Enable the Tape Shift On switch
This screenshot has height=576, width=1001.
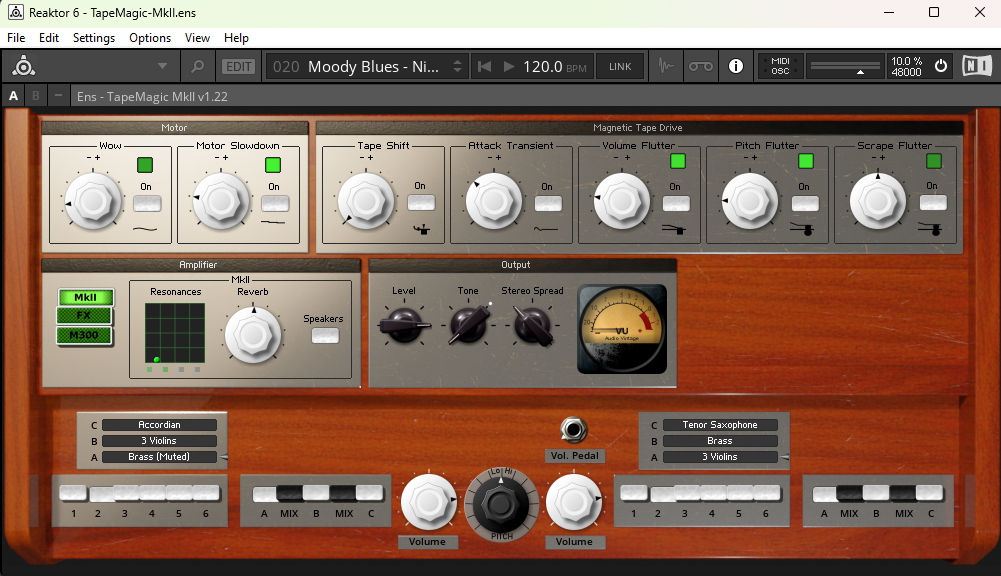coord(421,203)
